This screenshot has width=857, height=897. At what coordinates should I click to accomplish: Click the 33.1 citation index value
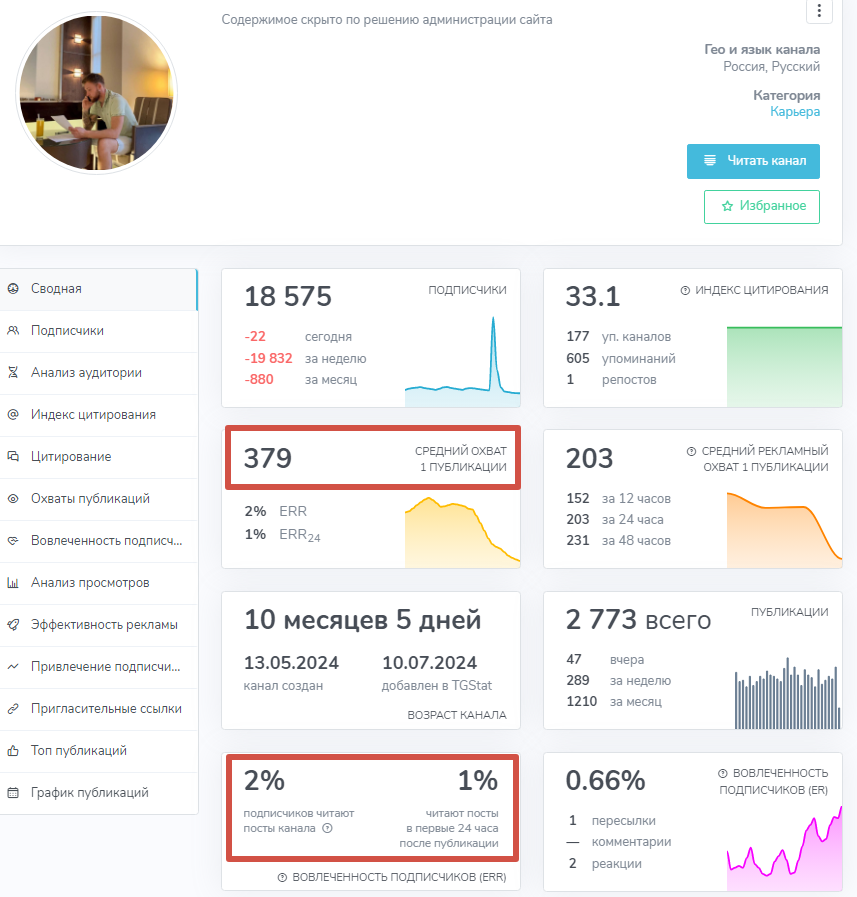(x=593, y=296)
